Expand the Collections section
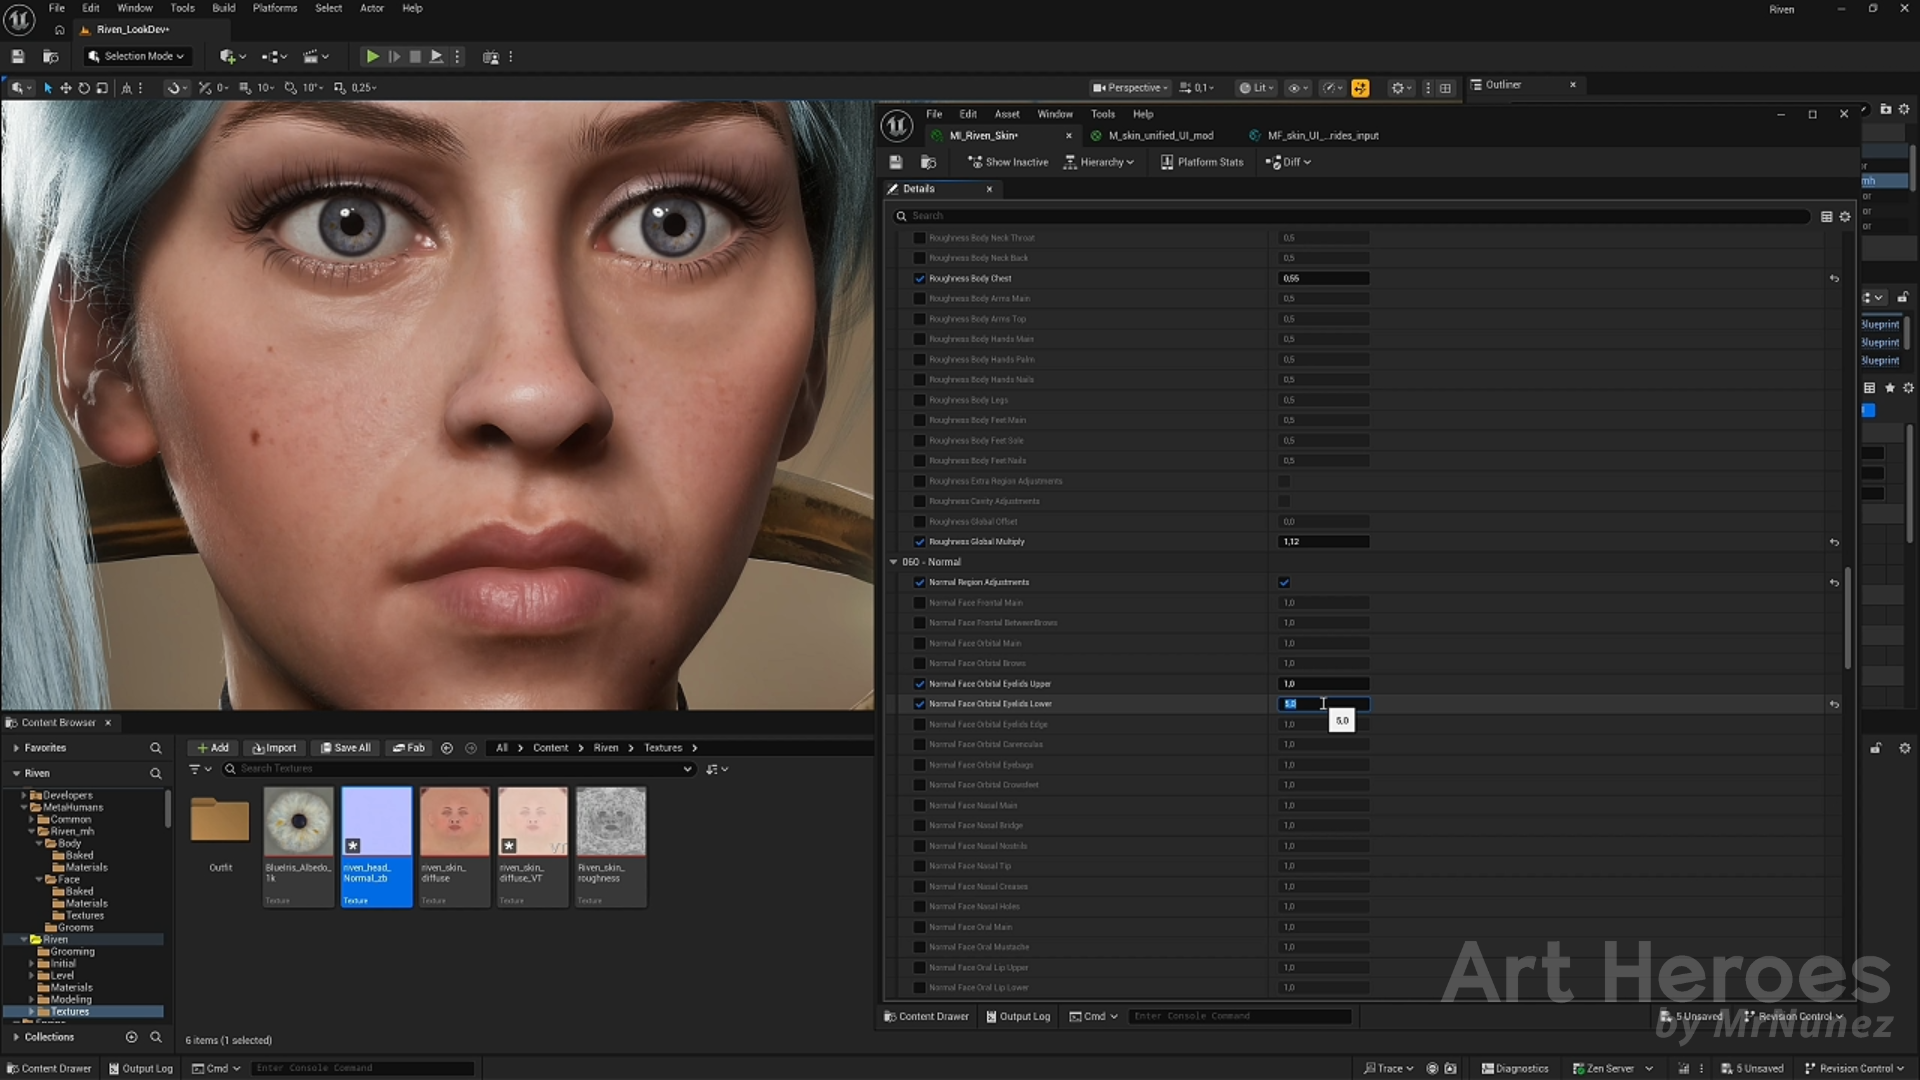Image resolution: width=1920 pixels, height=1080 pixels. pos(16,1037)
